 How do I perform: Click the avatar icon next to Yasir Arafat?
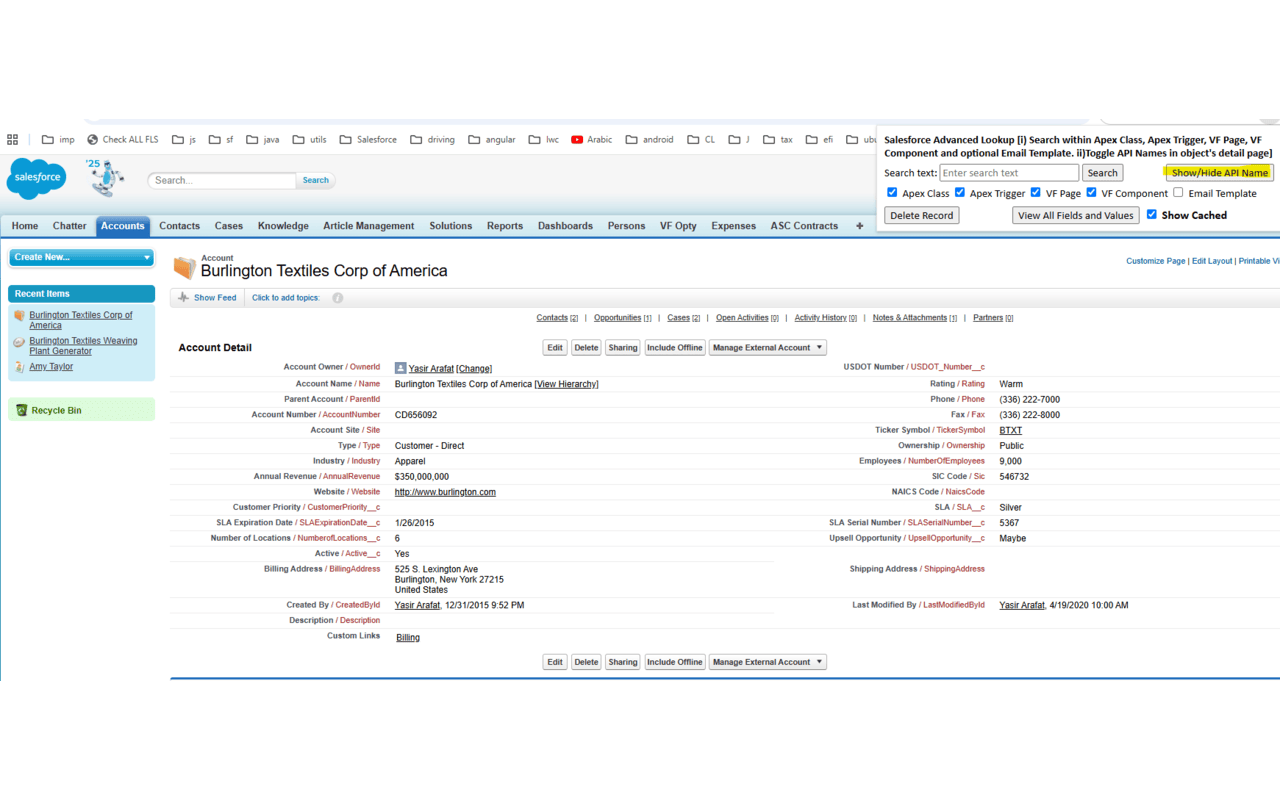(x=400, y=368)
